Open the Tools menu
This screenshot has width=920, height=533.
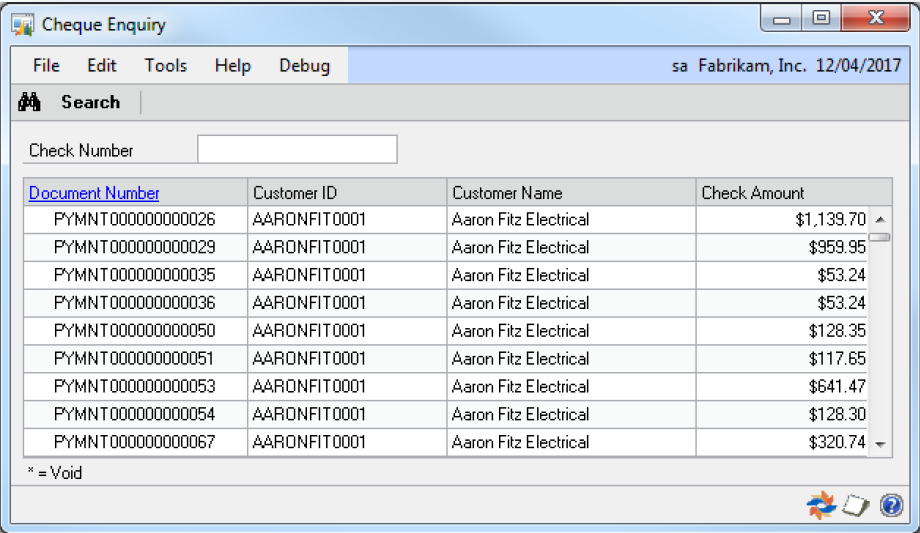click(x=165, y=66)
